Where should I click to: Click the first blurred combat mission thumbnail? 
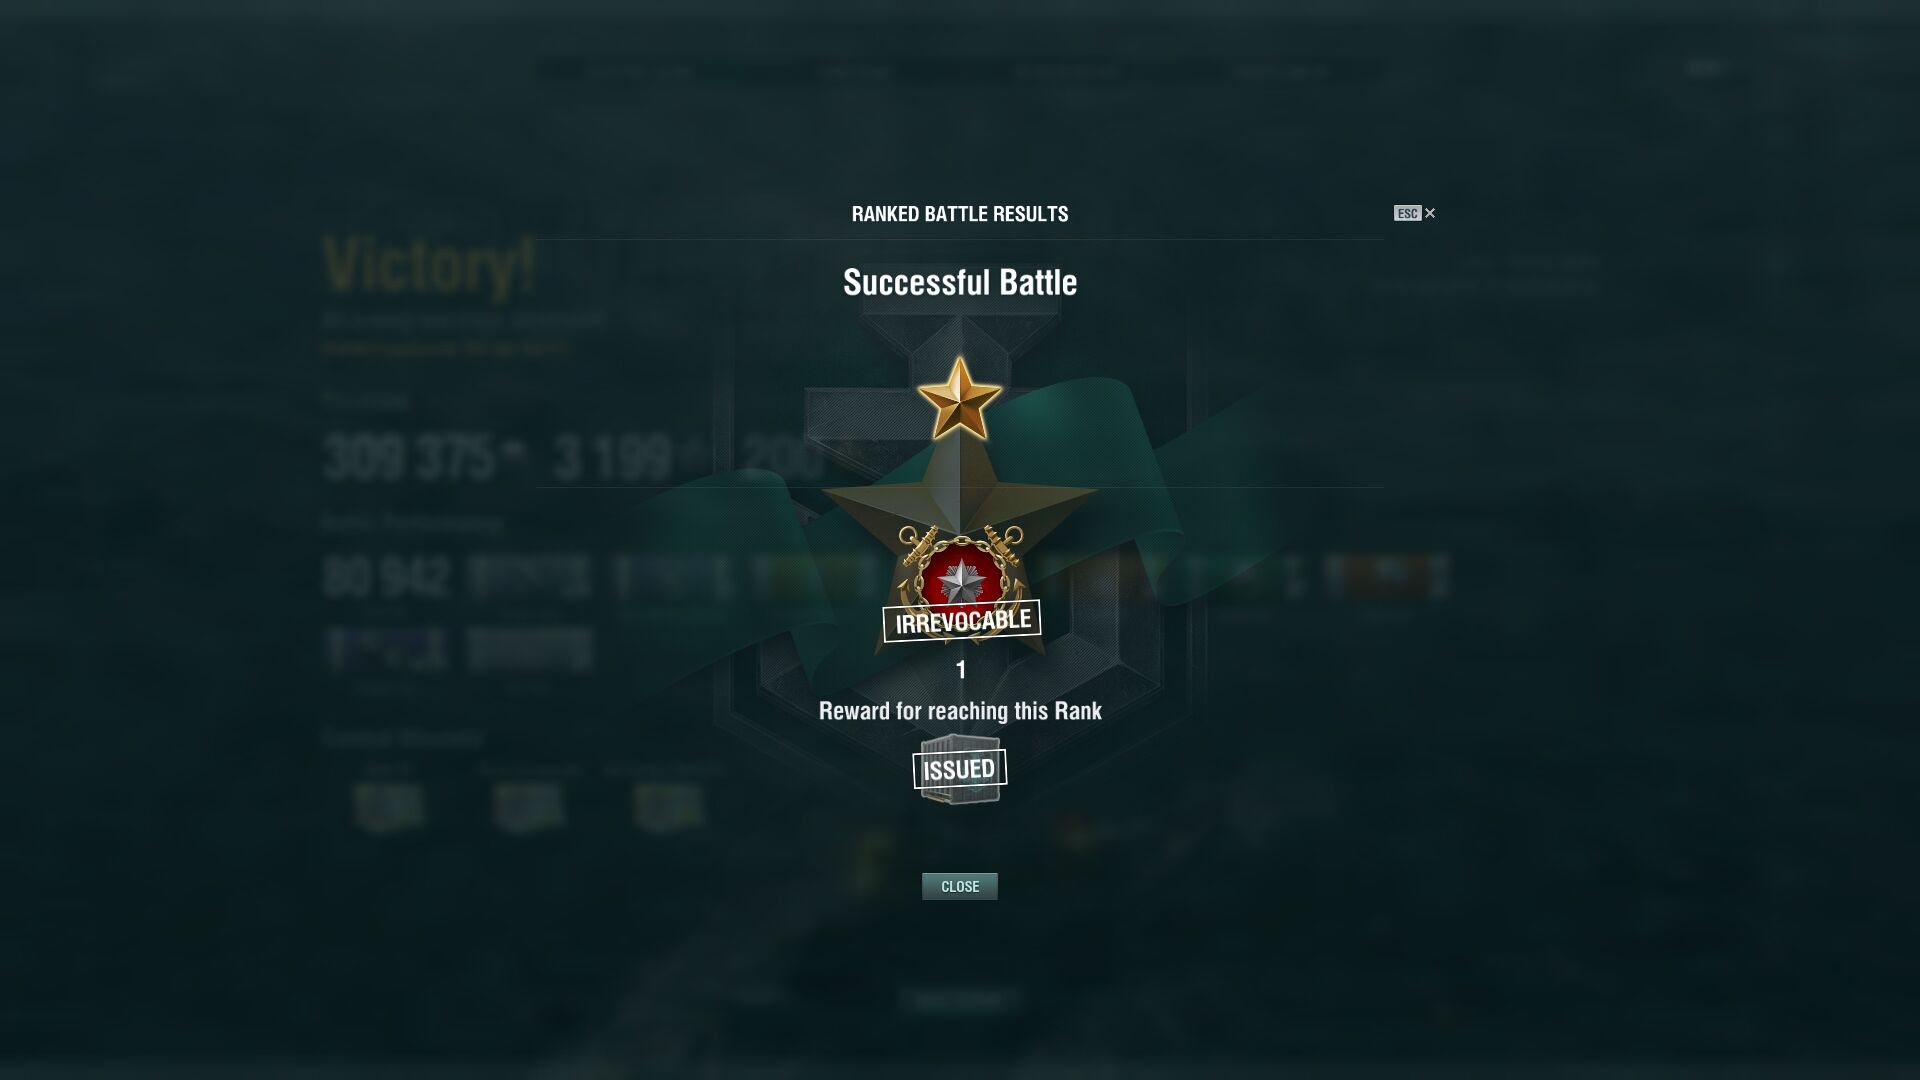(x=389, y=807)
